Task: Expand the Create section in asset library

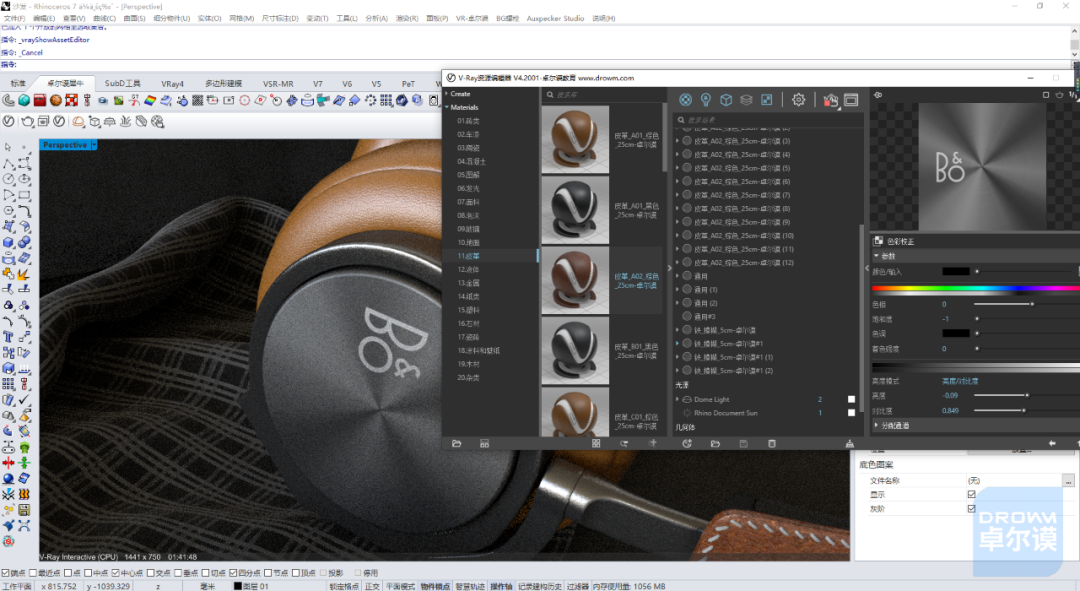Action: (447, 94)
